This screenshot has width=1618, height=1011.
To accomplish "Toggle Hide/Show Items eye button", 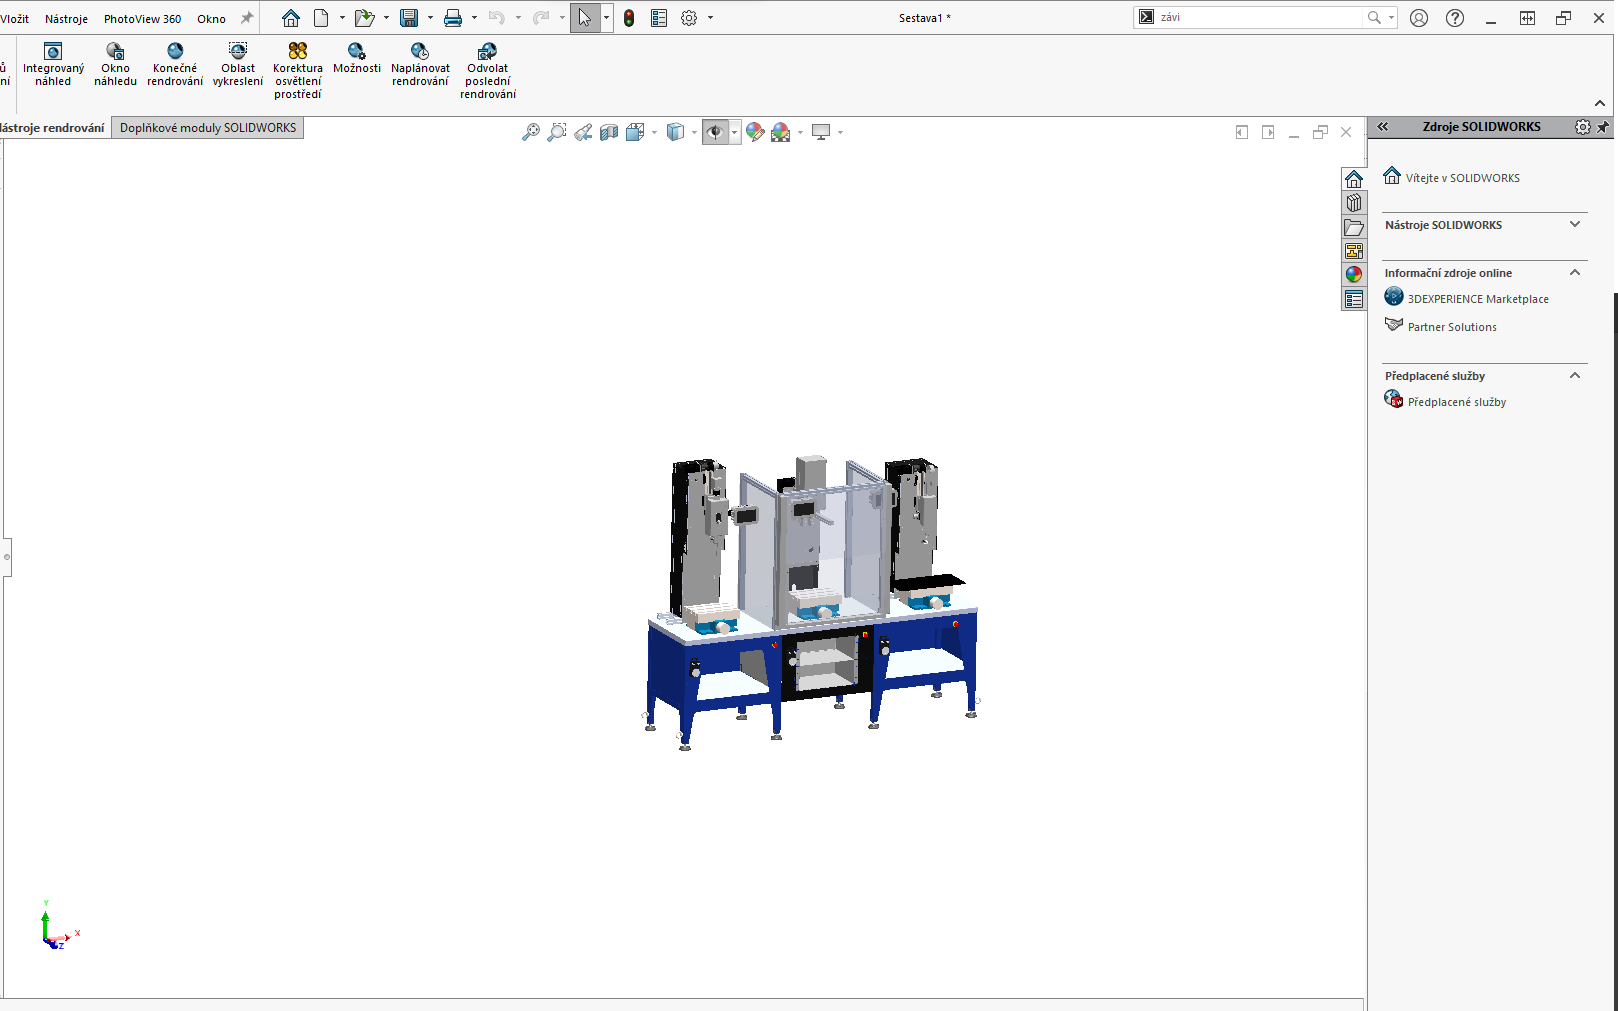I will coord(716,132).
